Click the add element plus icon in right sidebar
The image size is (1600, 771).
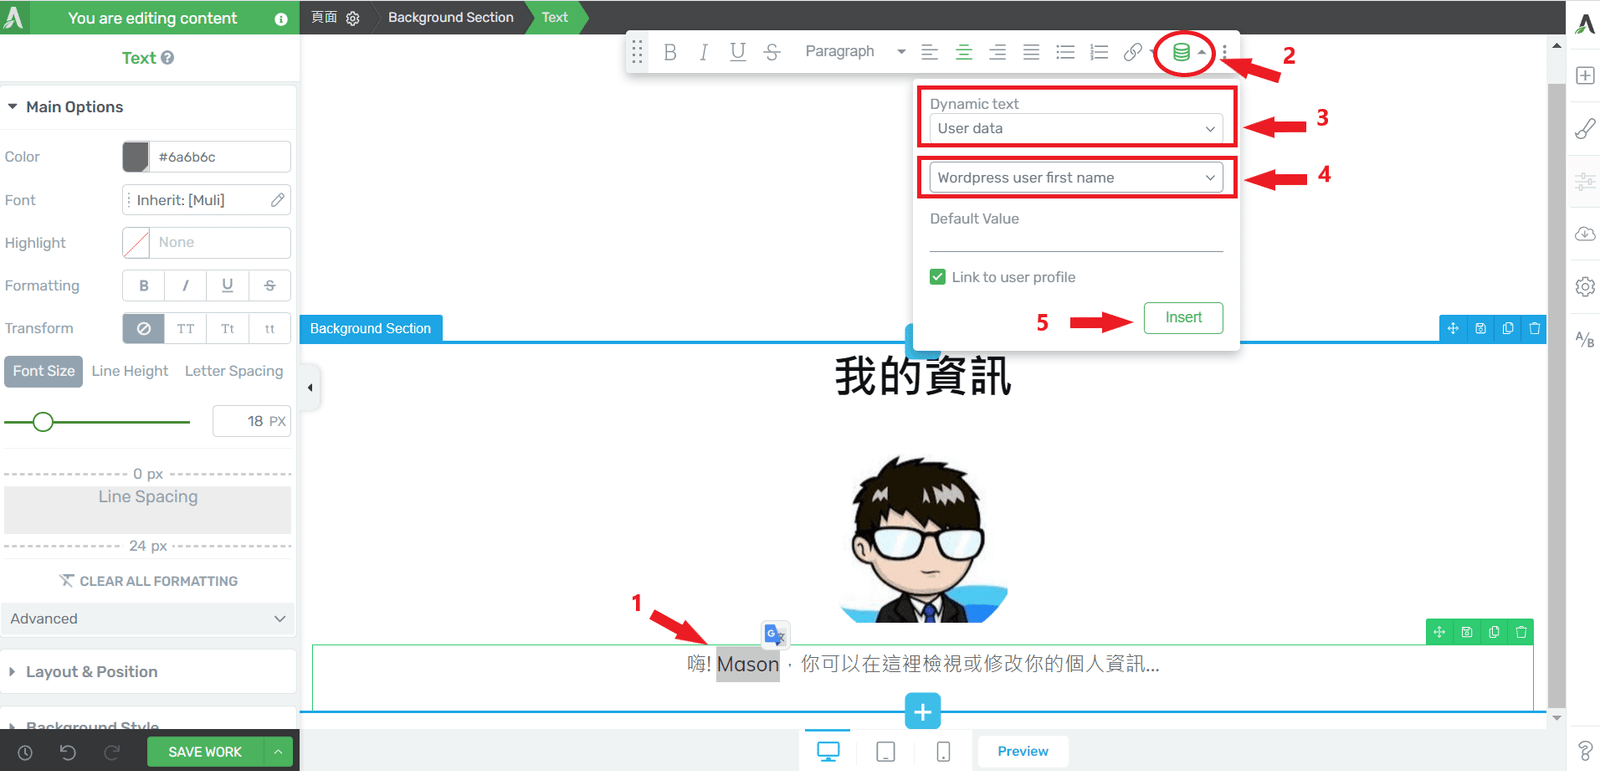click(1585, 76)
